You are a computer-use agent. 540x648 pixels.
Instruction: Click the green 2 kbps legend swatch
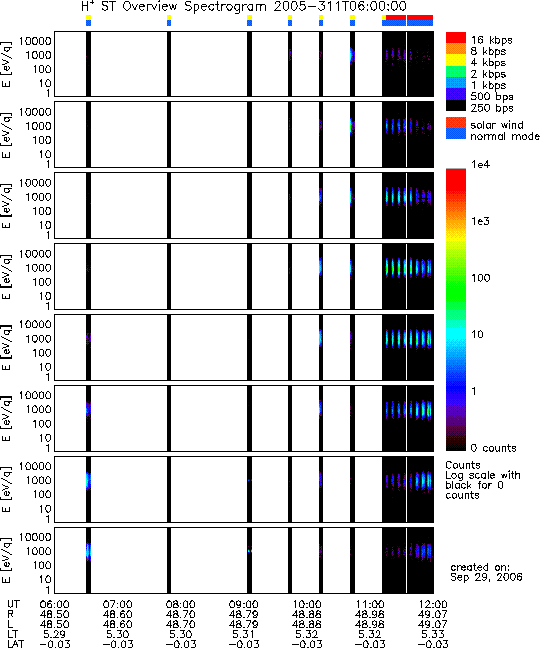click(x=456, y=71)
